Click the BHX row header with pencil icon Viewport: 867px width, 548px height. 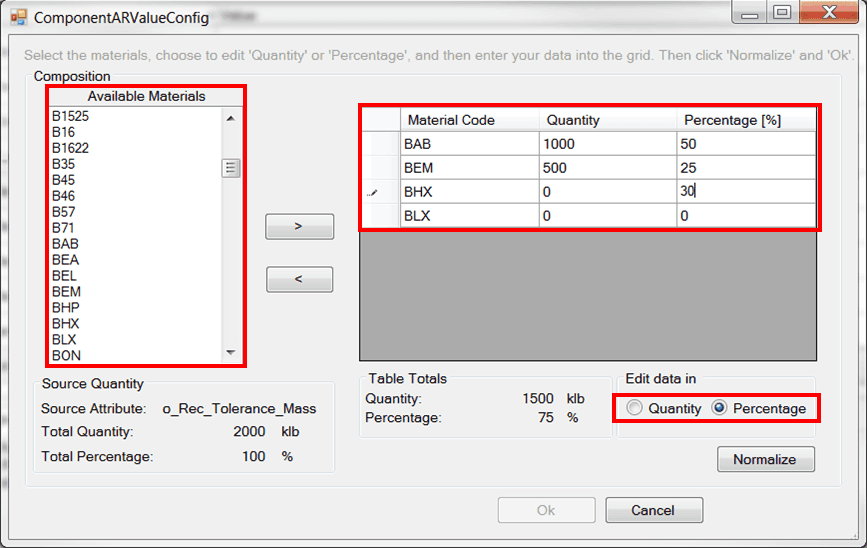click(x=381, y=192)
